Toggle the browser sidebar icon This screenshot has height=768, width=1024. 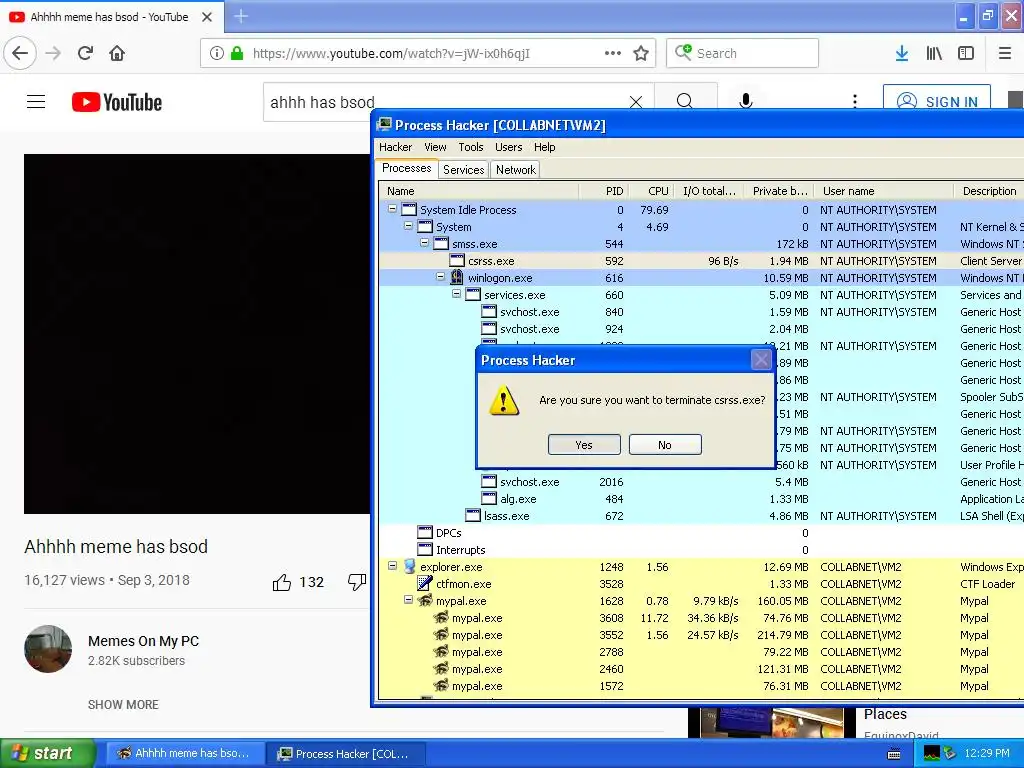[x=966, y=53]
